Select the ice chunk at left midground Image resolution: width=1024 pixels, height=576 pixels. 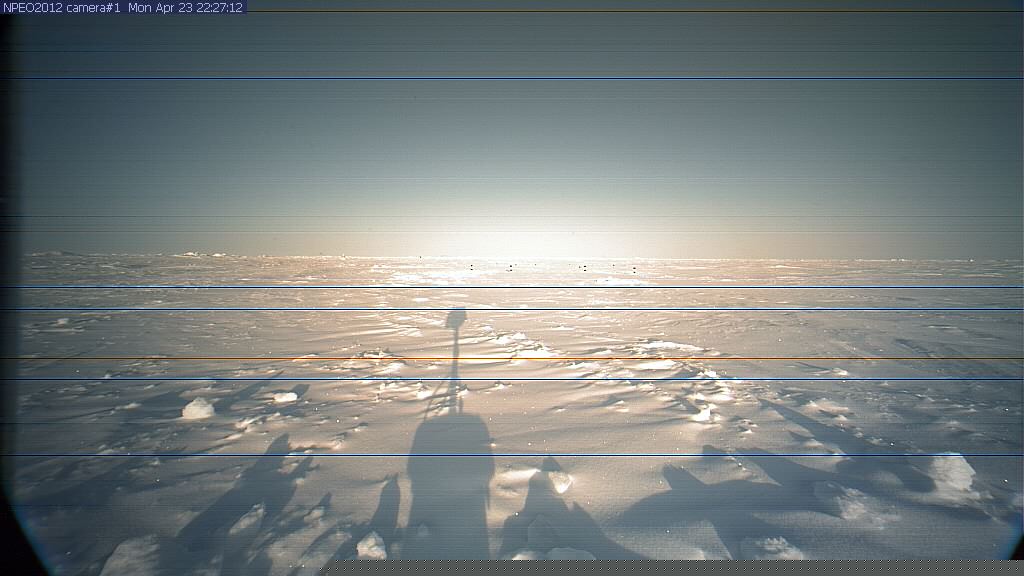pyautogui.click(x=197, y=408)
